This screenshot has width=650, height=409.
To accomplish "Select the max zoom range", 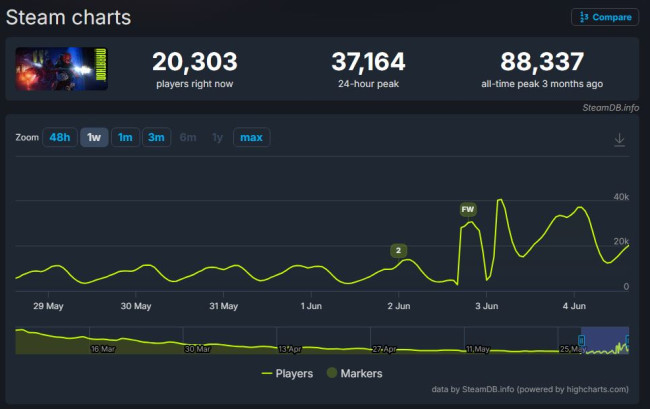I will click(252, 137).
